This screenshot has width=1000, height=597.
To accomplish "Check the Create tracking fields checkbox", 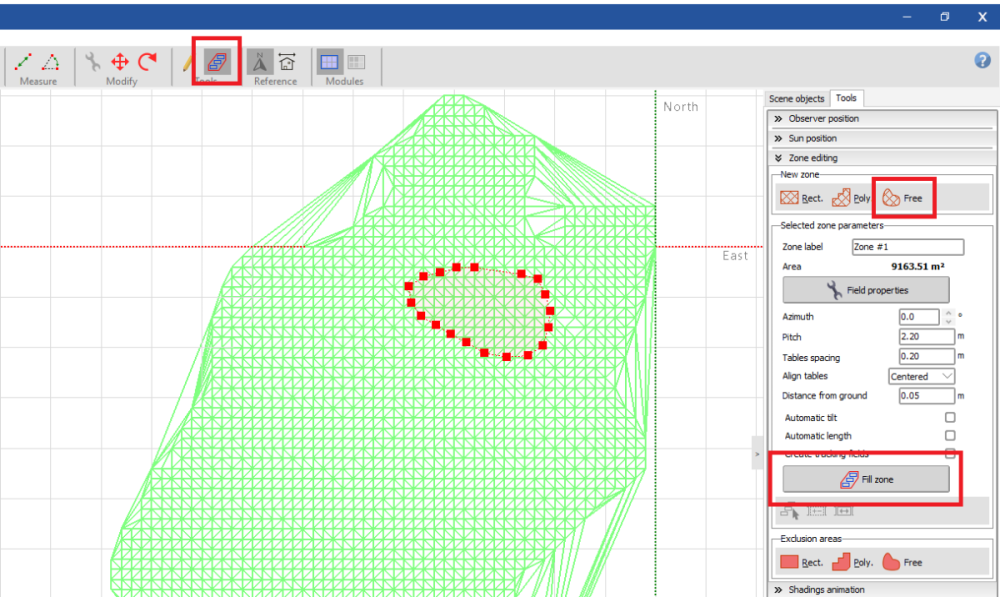I will pos(950,454).
